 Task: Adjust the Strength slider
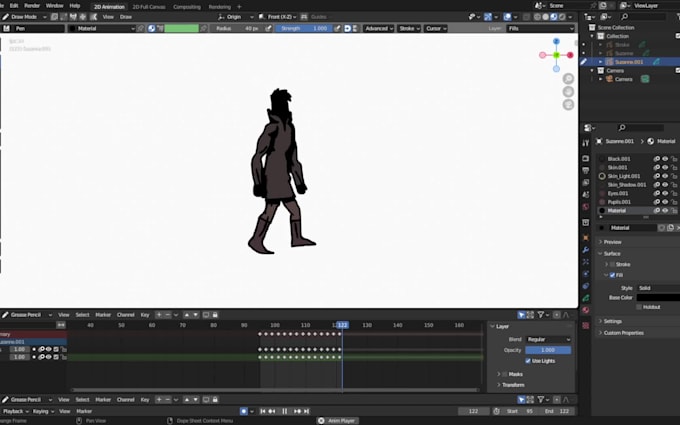click(304, 28)
